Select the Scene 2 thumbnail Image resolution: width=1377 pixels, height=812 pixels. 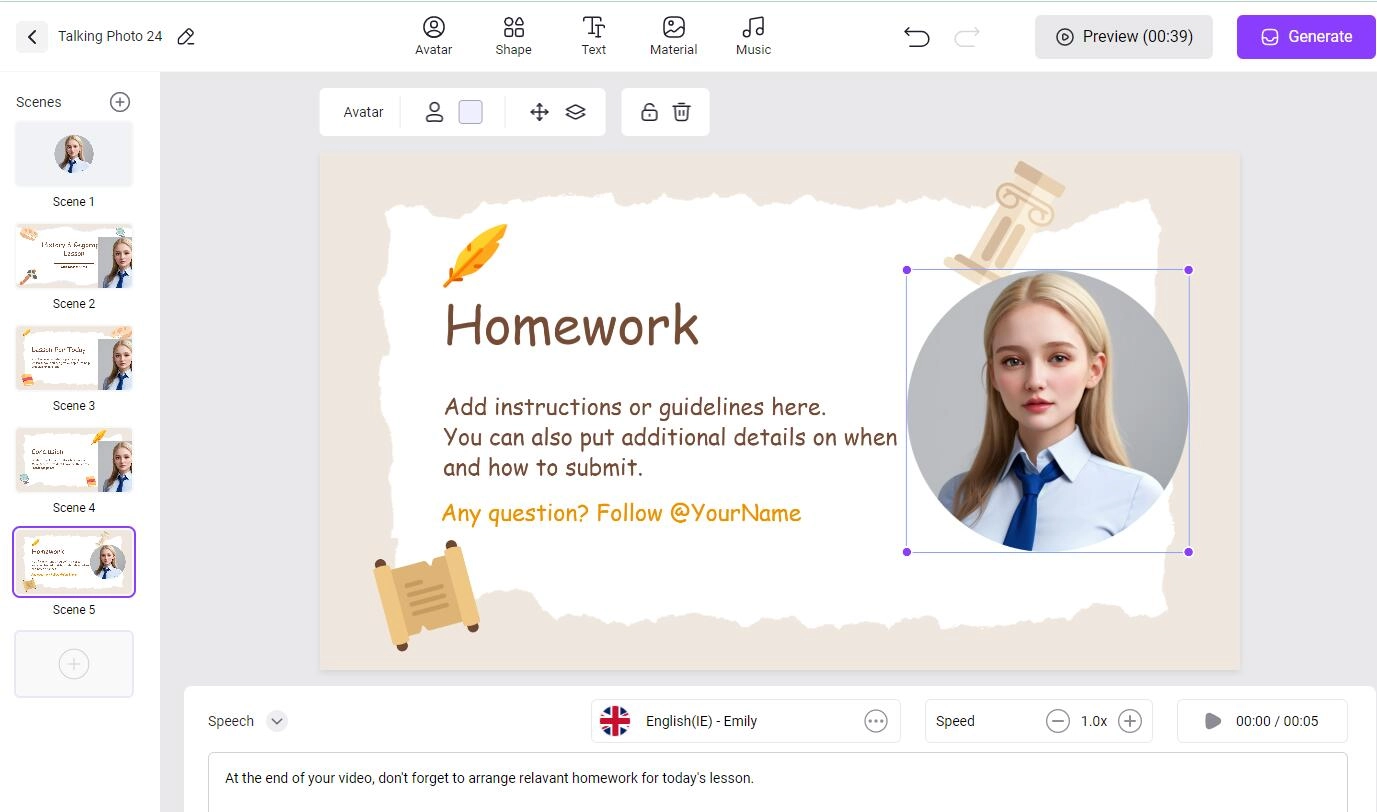pyautogui.click(x=73, y=255)
